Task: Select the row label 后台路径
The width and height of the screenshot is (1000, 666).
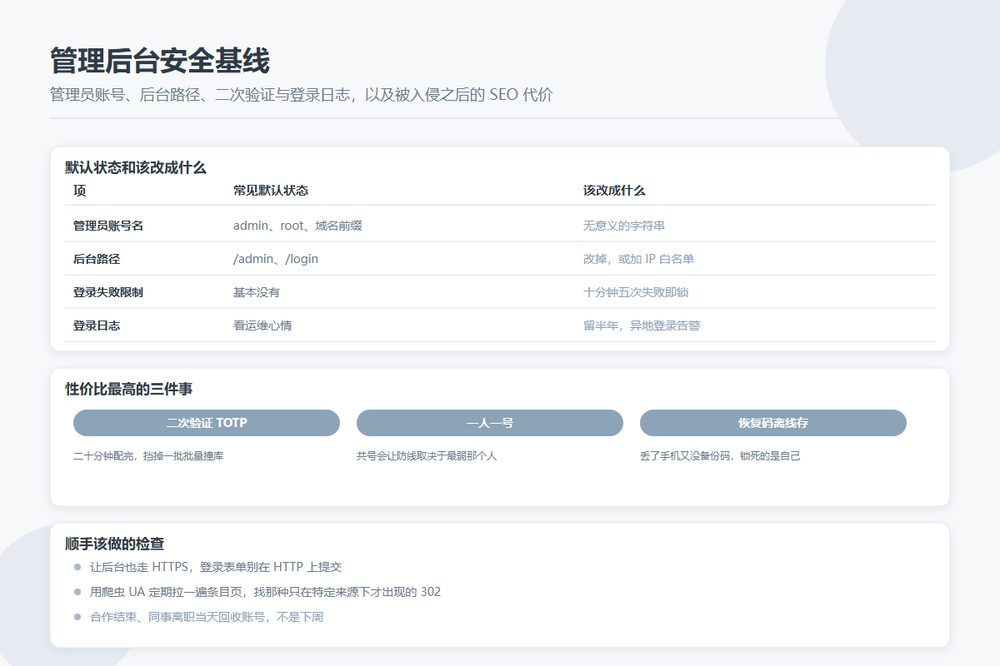Action: [96, 259]
